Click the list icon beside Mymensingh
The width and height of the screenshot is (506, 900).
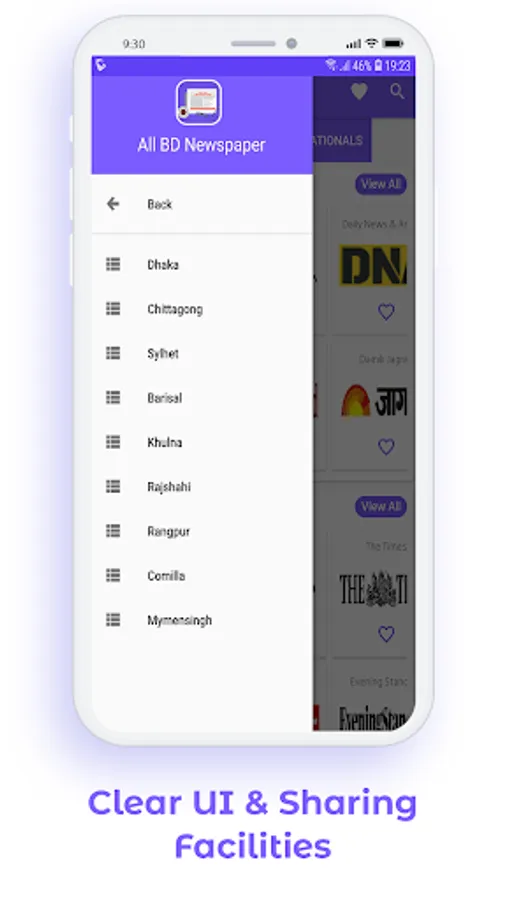113,620
